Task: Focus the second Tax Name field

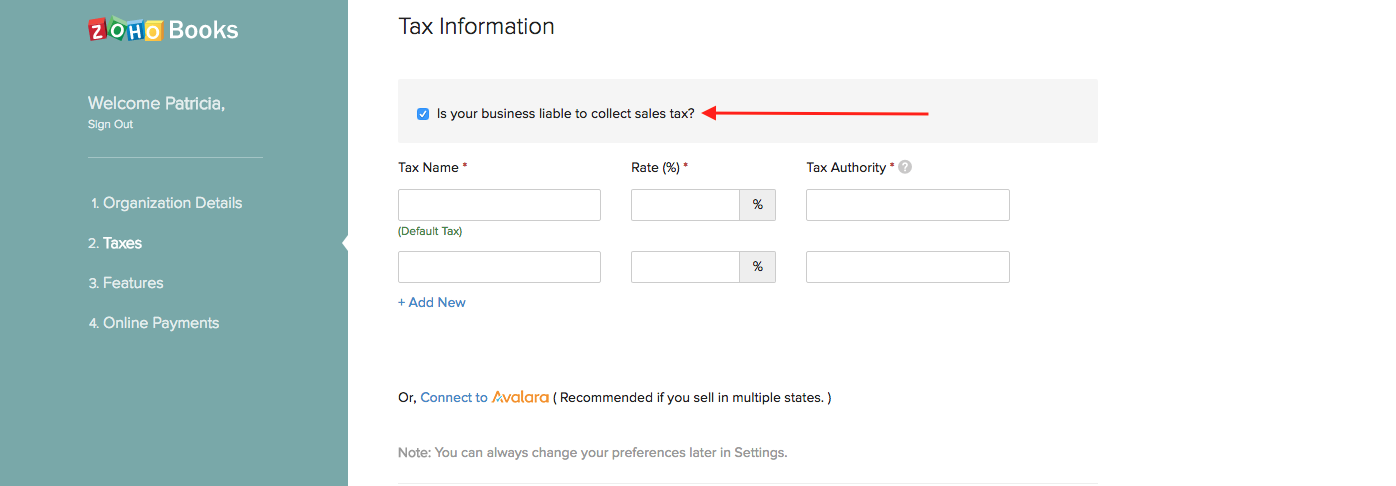Action: click(499, 267)
